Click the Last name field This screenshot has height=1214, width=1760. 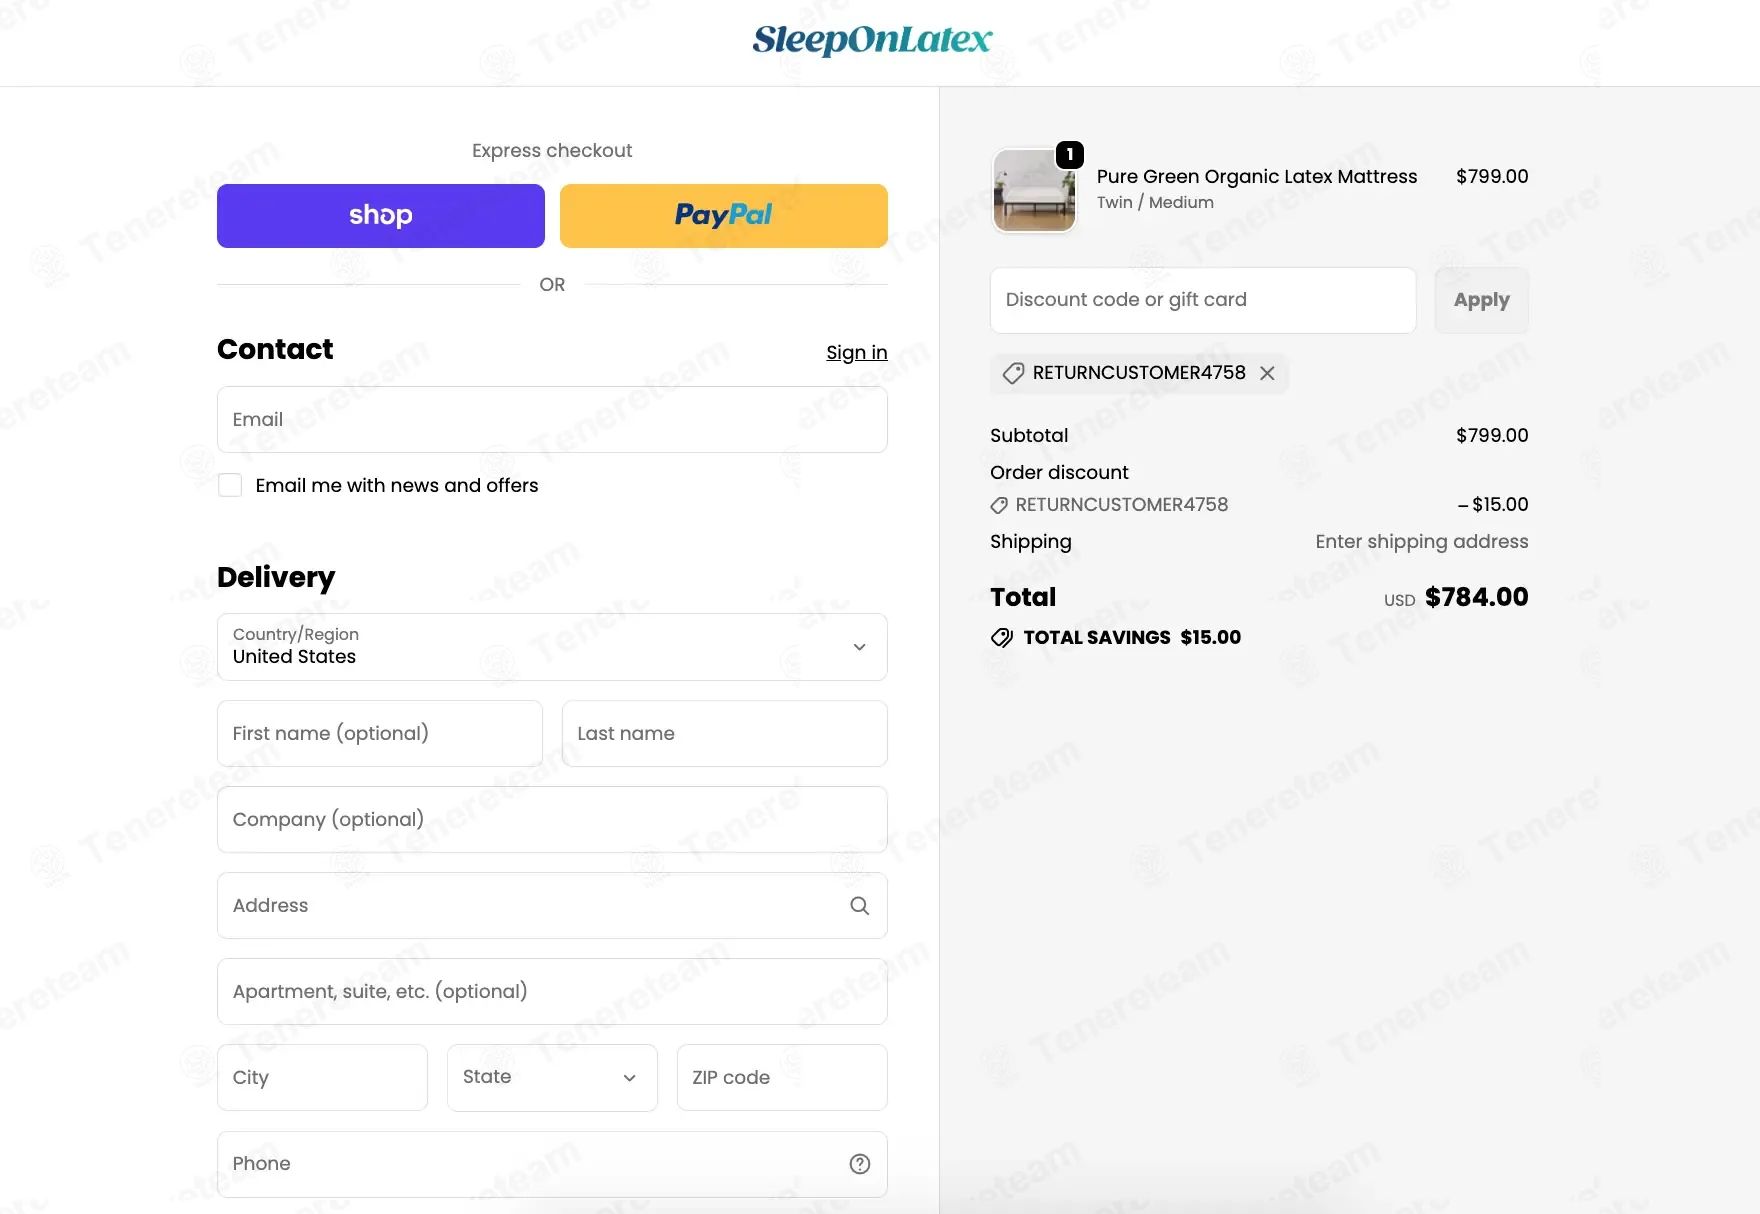pyautogui.click(x=725, y=733)
